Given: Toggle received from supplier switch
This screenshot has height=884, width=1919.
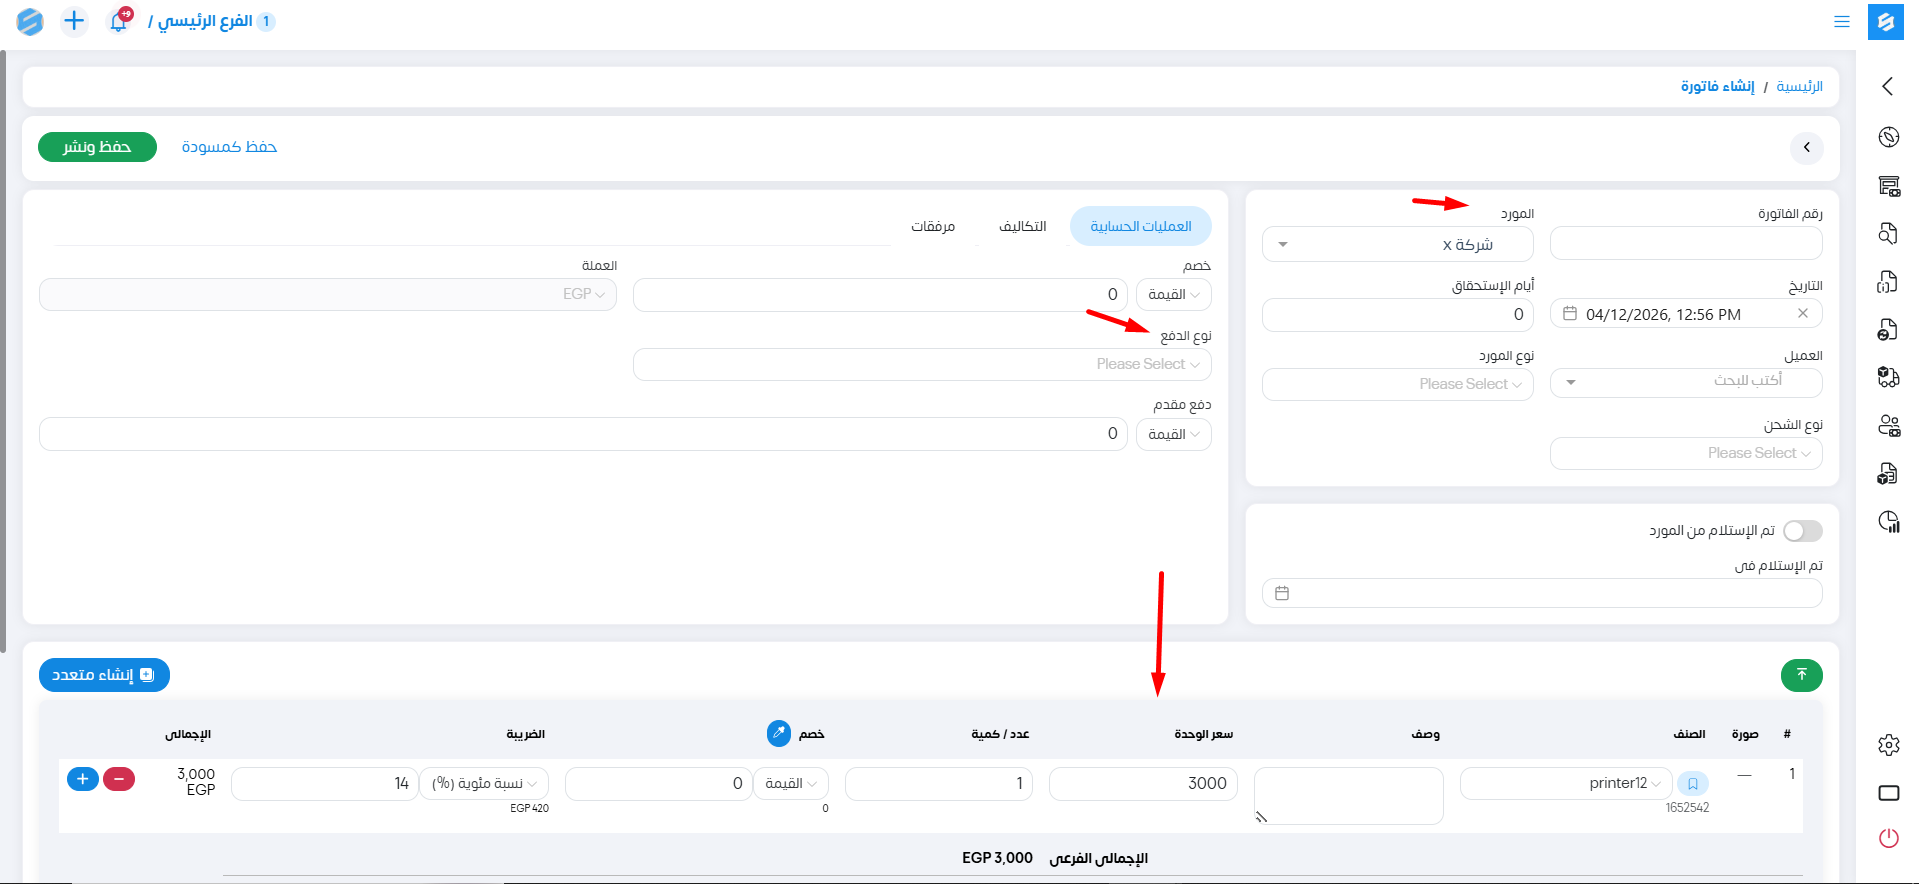Looking at the screenshot, I should coord(1802,531).
